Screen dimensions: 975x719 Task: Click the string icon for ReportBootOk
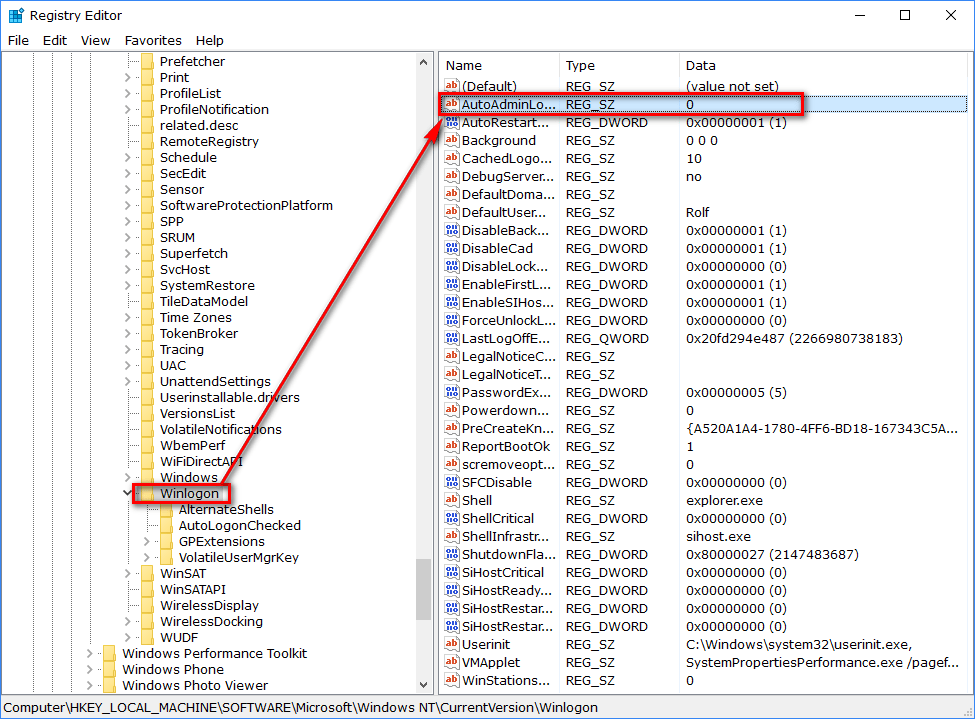452,446
